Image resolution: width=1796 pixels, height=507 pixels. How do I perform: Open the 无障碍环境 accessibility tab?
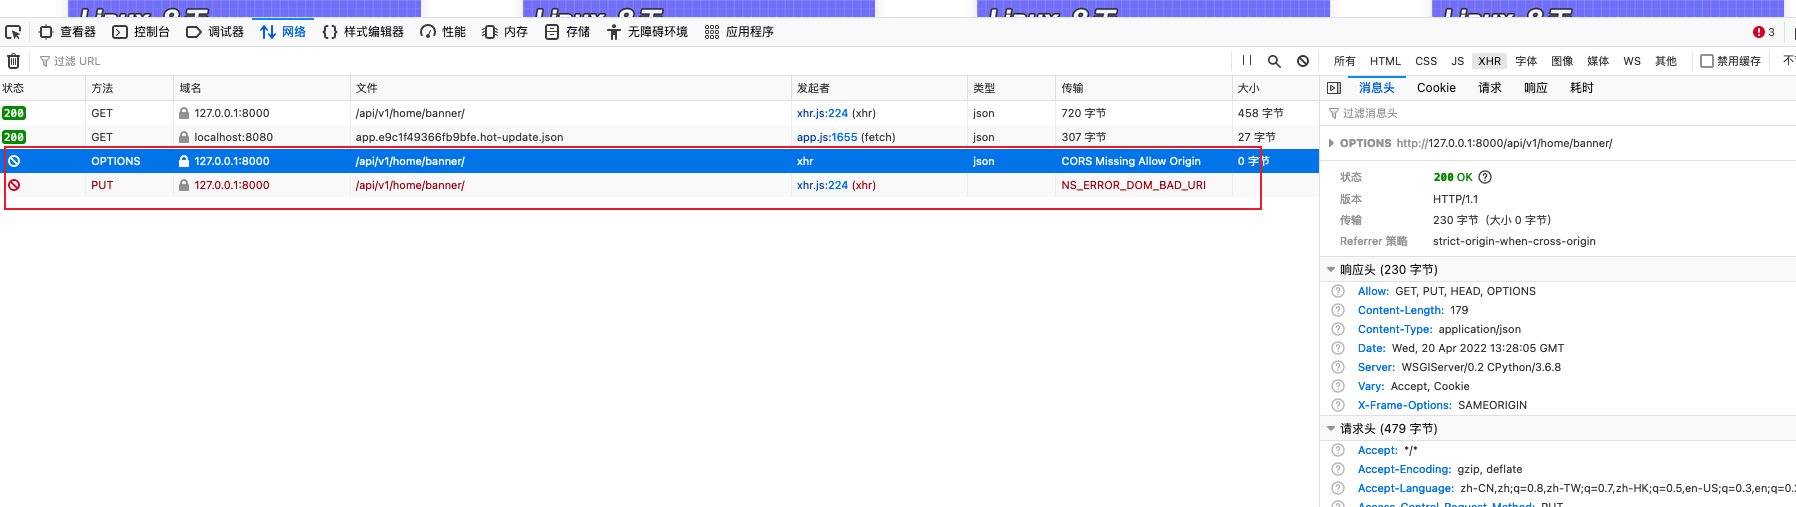pyautogui.click(x=647, y=32)
